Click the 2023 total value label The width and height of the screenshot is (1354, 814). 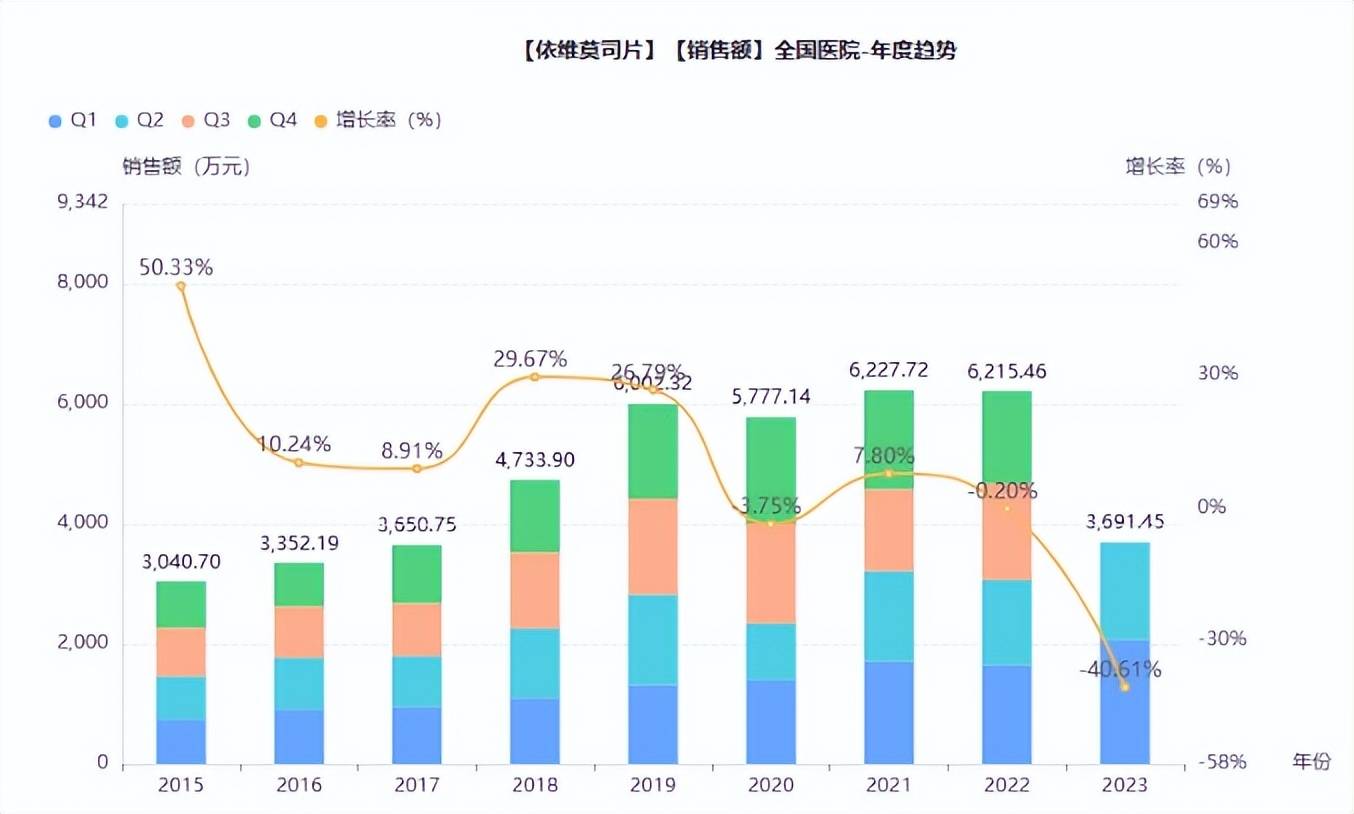click(x=1125, y=523)
